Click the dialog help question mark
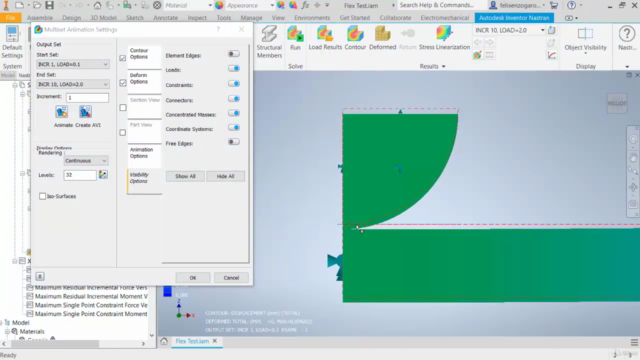640x360 pixels. click(x=218, y=29)
